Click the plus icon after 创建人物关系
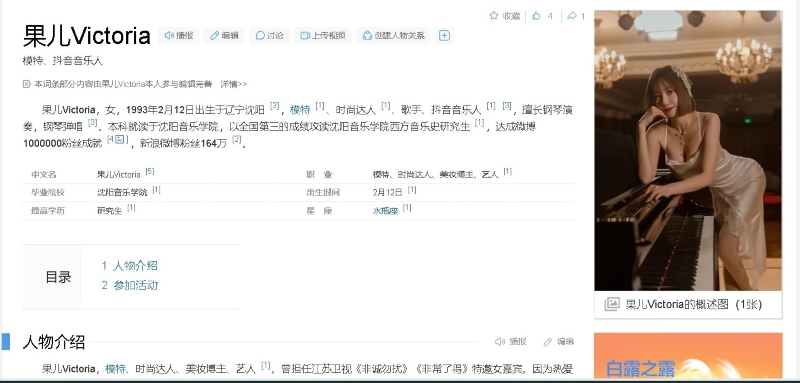Viewport: 800px width, 383px height. (x=444, y=36)
